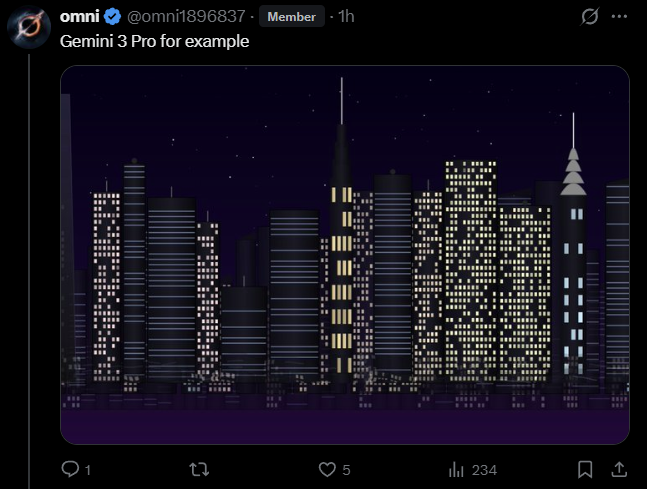Click the 234 views count

click(x=484, y=470)
